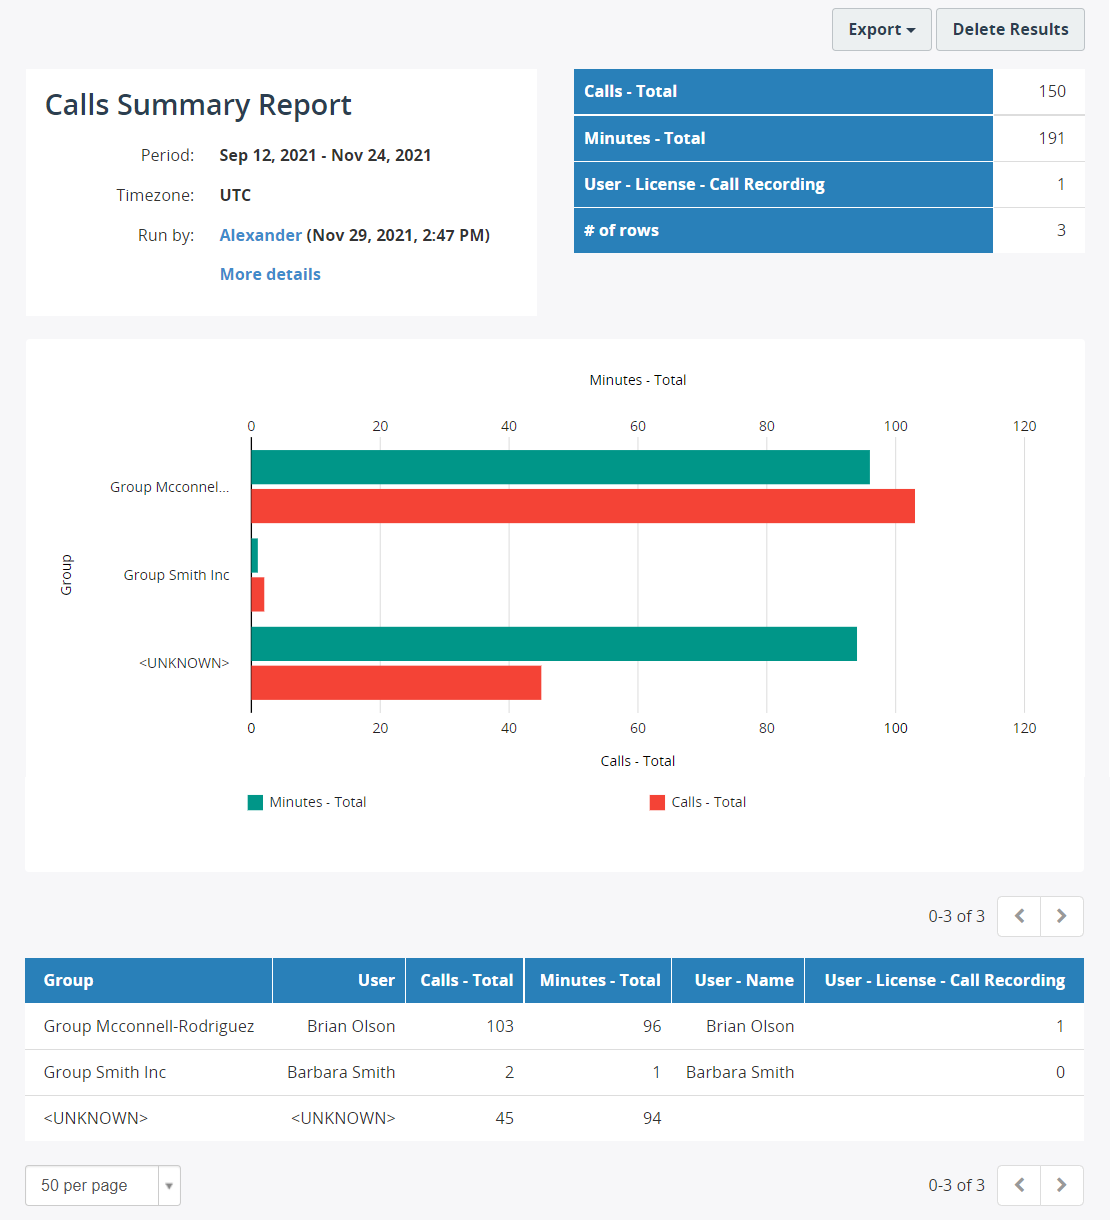
Task: Click the red Group Smith Inc calls bar
Action: [258, 594]
